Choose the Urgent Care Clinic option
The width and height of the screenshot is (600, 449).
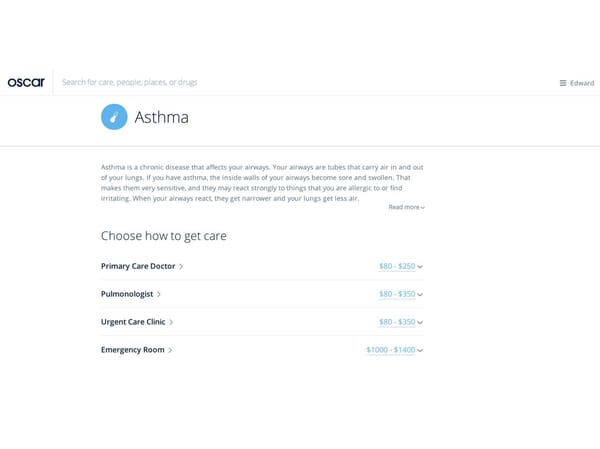click(132, 322)
